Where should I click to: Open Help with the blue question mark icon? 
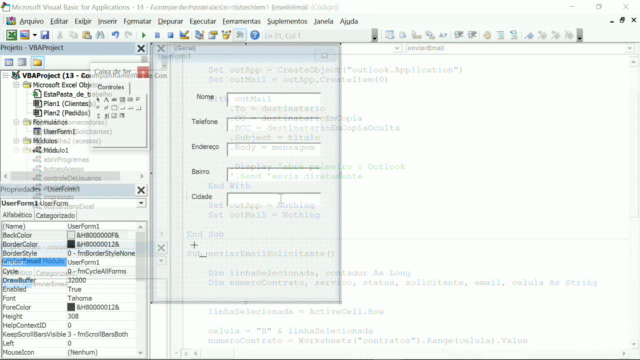[255, 36]
